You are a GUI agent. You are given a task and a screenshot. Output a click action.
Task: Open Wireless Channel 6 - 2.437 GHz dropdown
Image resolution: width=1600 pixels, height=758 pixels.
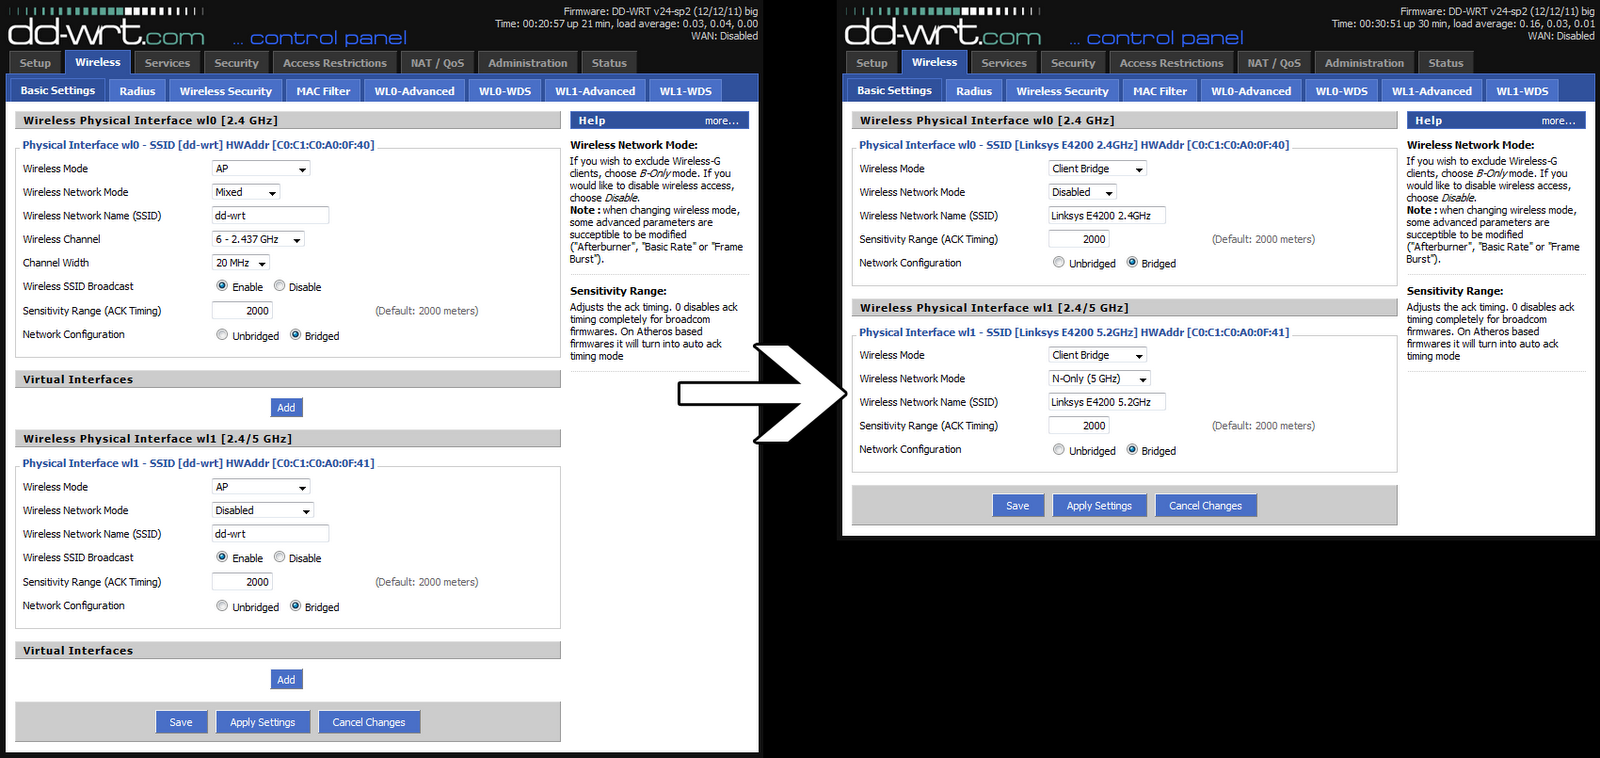tap(258, 239)
